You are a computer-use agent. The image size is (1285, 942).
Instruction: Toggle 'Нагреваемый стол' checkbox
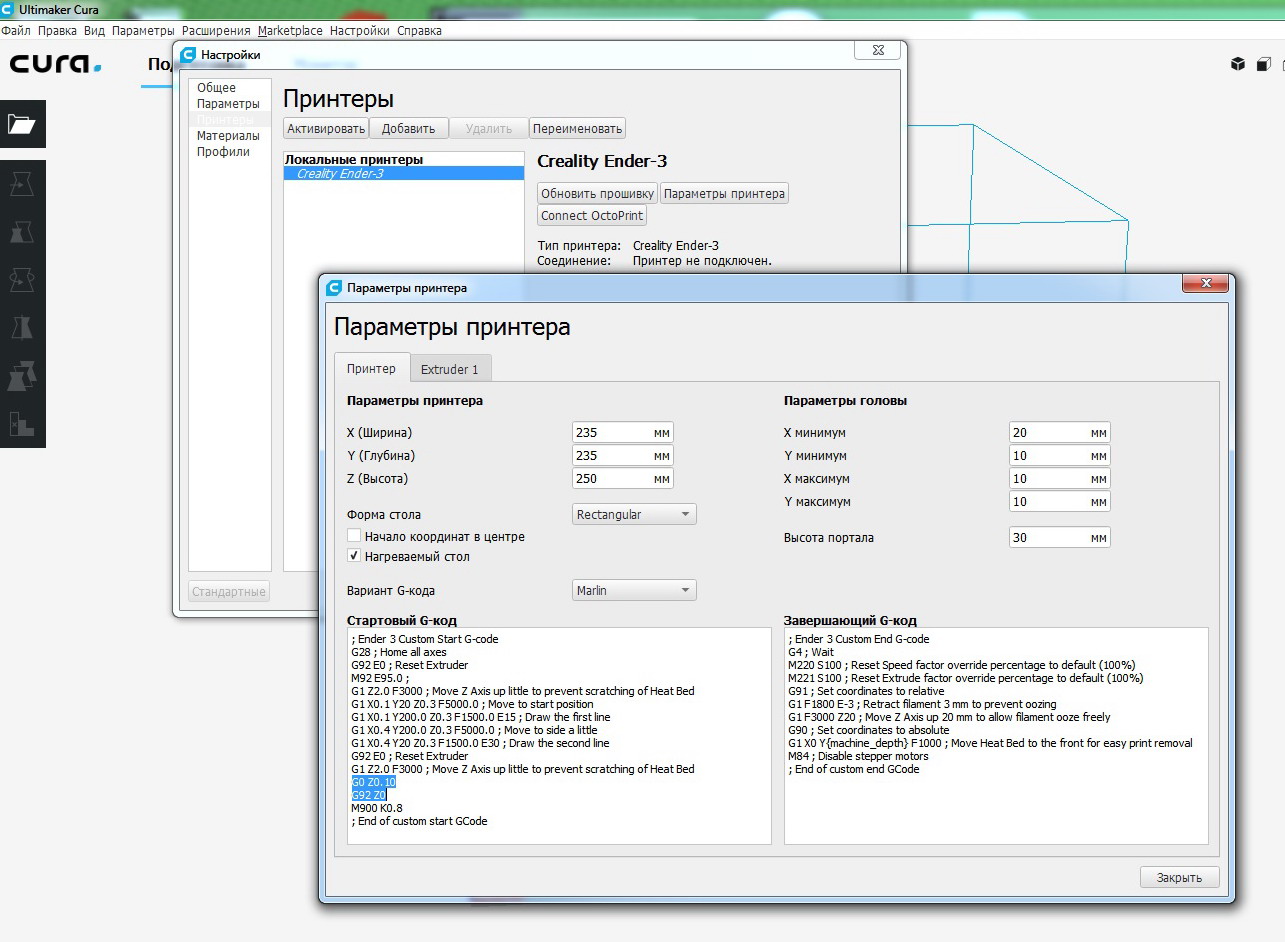click(354, 556)
